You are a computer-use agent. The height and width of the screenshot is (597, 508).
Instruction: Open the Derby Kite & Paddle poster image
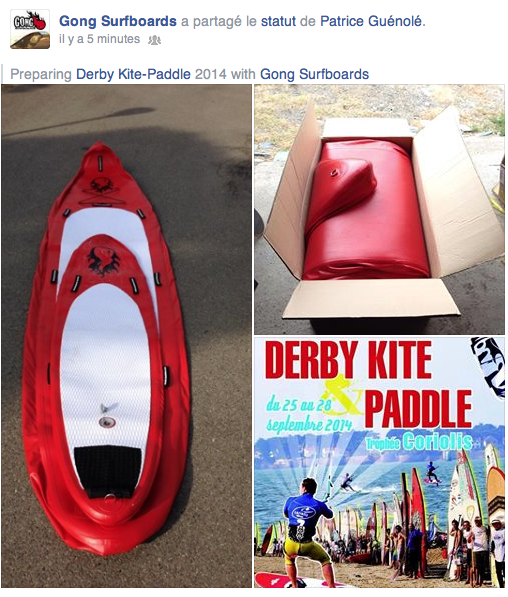pyautogui.click(x=380, y=462)
